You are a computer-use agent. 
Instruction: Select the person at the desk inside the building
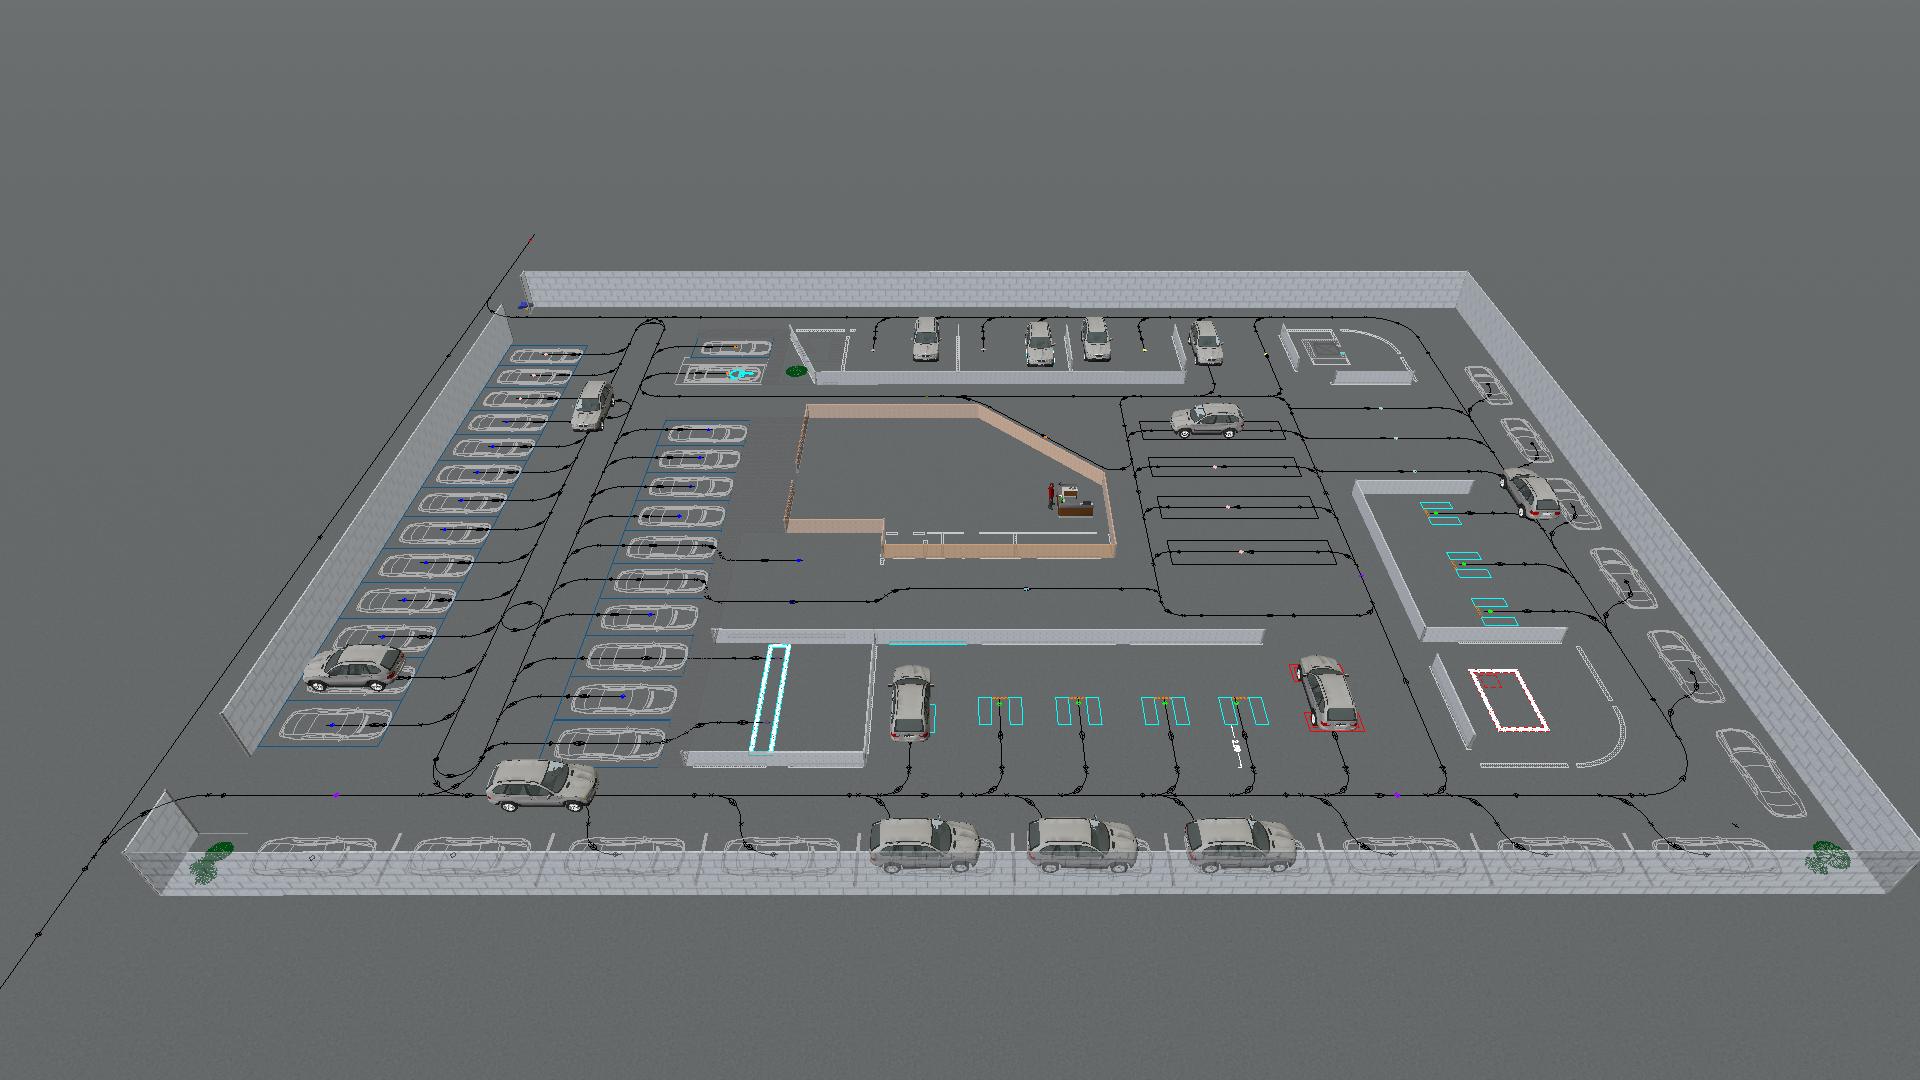1051,495
